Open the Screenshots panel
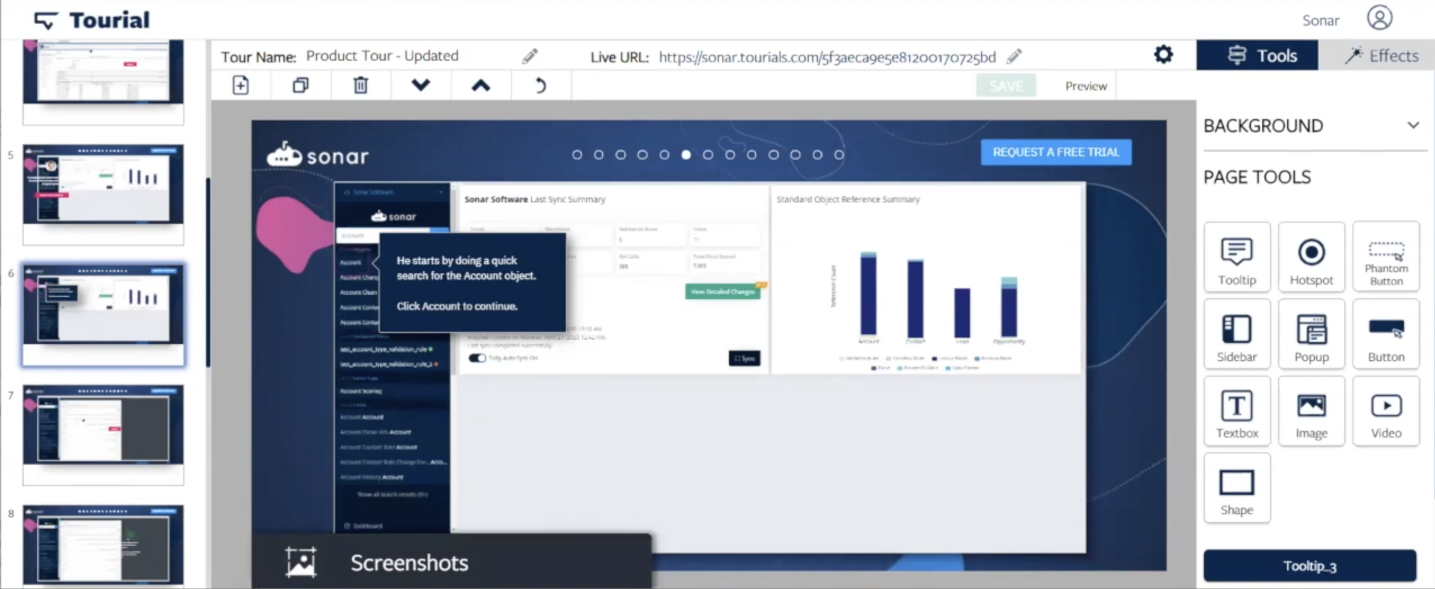 tap(451, 562)
